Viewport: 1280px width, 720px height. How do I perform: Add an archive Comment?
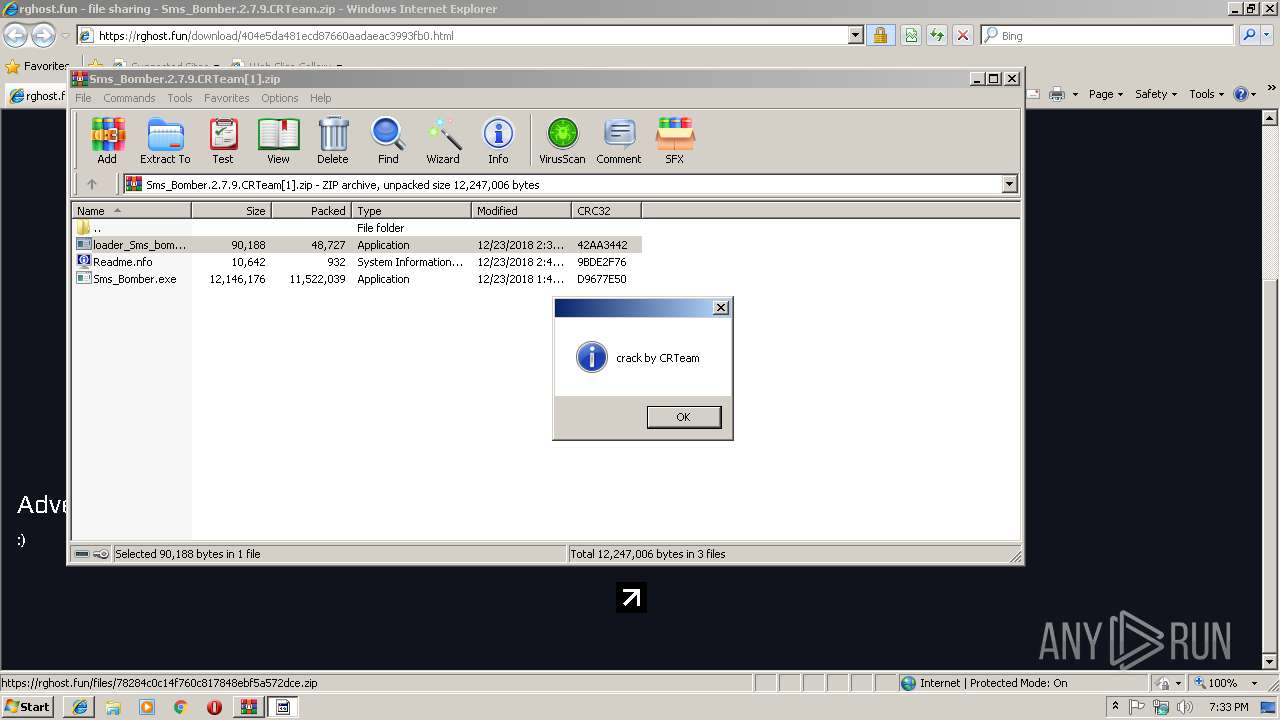[x=619, y=140]
